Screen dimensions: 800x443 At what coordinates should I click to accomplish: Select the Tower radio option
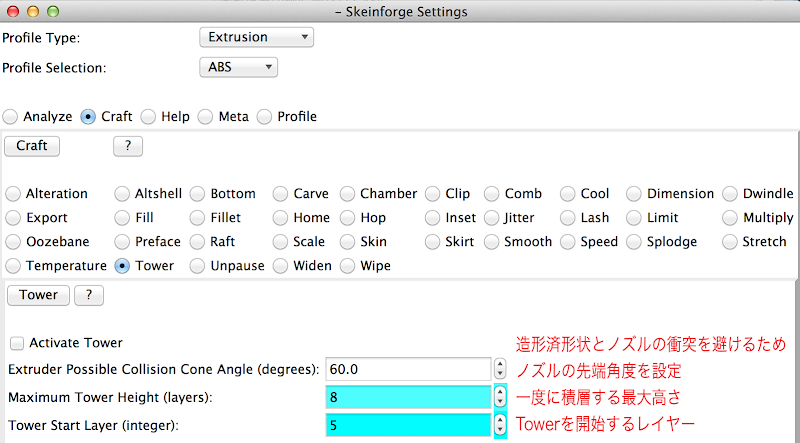(122, 266)
